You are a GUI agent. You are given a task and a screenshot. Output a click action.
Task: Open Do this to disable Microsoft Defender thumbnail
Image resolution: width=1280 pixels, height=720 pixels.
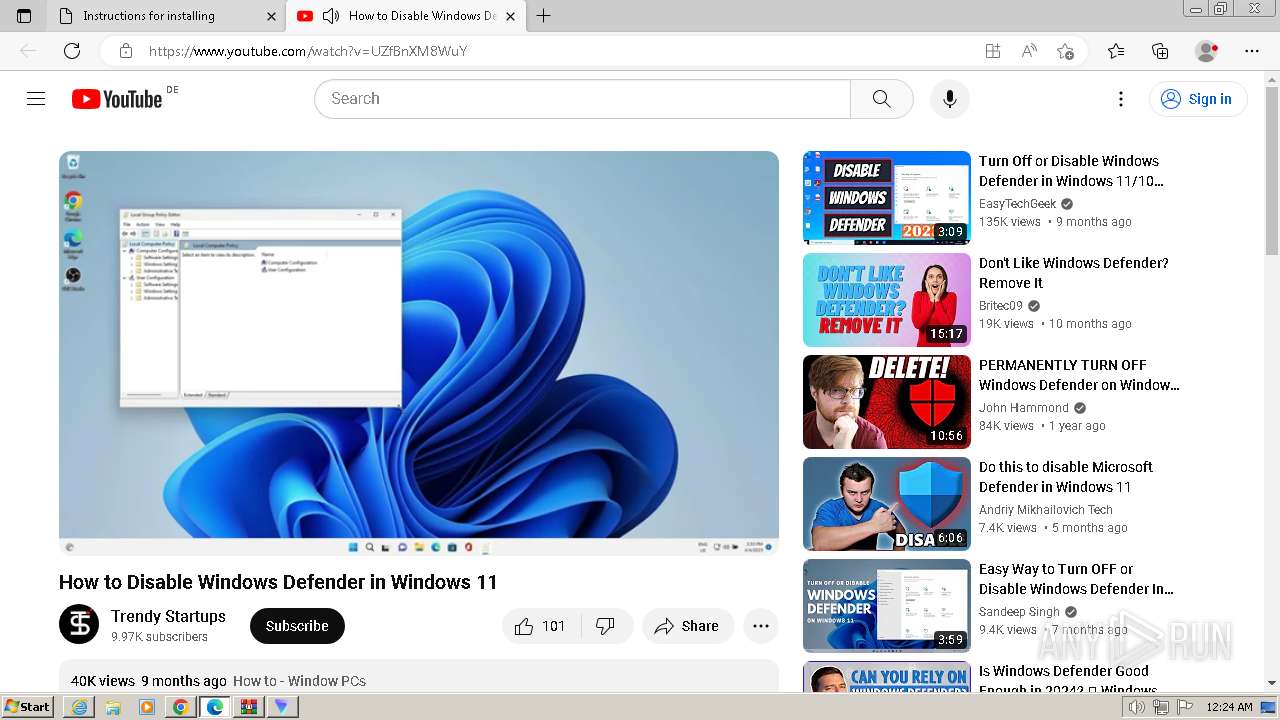coord(887,504)
